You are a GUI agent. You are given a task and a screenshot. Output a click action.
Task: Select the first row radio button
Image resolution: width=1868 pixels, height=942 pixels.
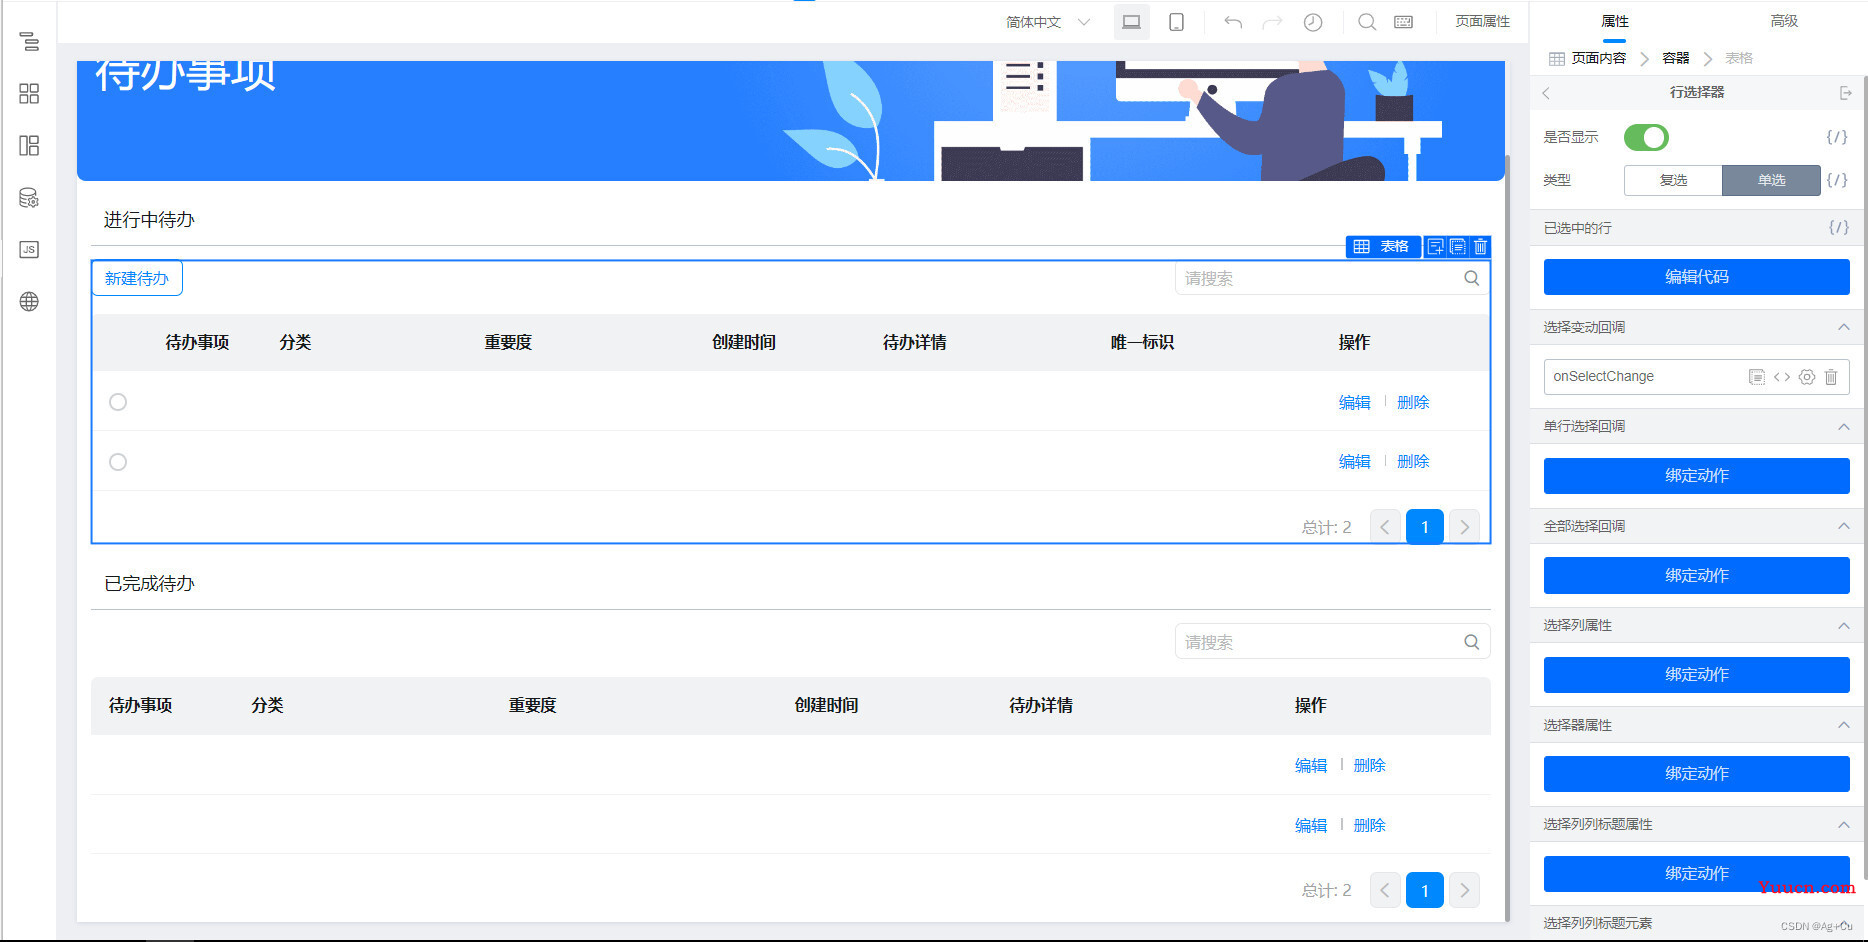[x=118, y=402]
